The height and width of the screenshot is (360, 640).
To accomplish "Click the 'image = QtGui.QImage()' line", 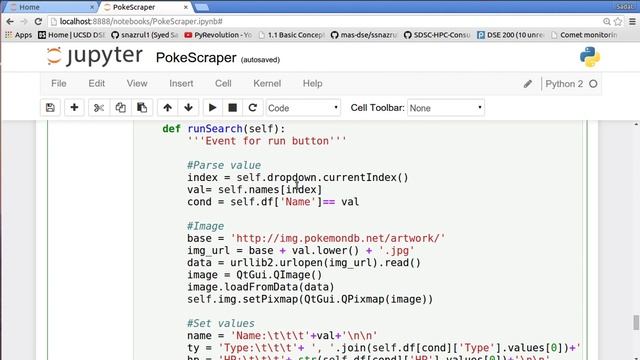I will [x=254, y=275].
